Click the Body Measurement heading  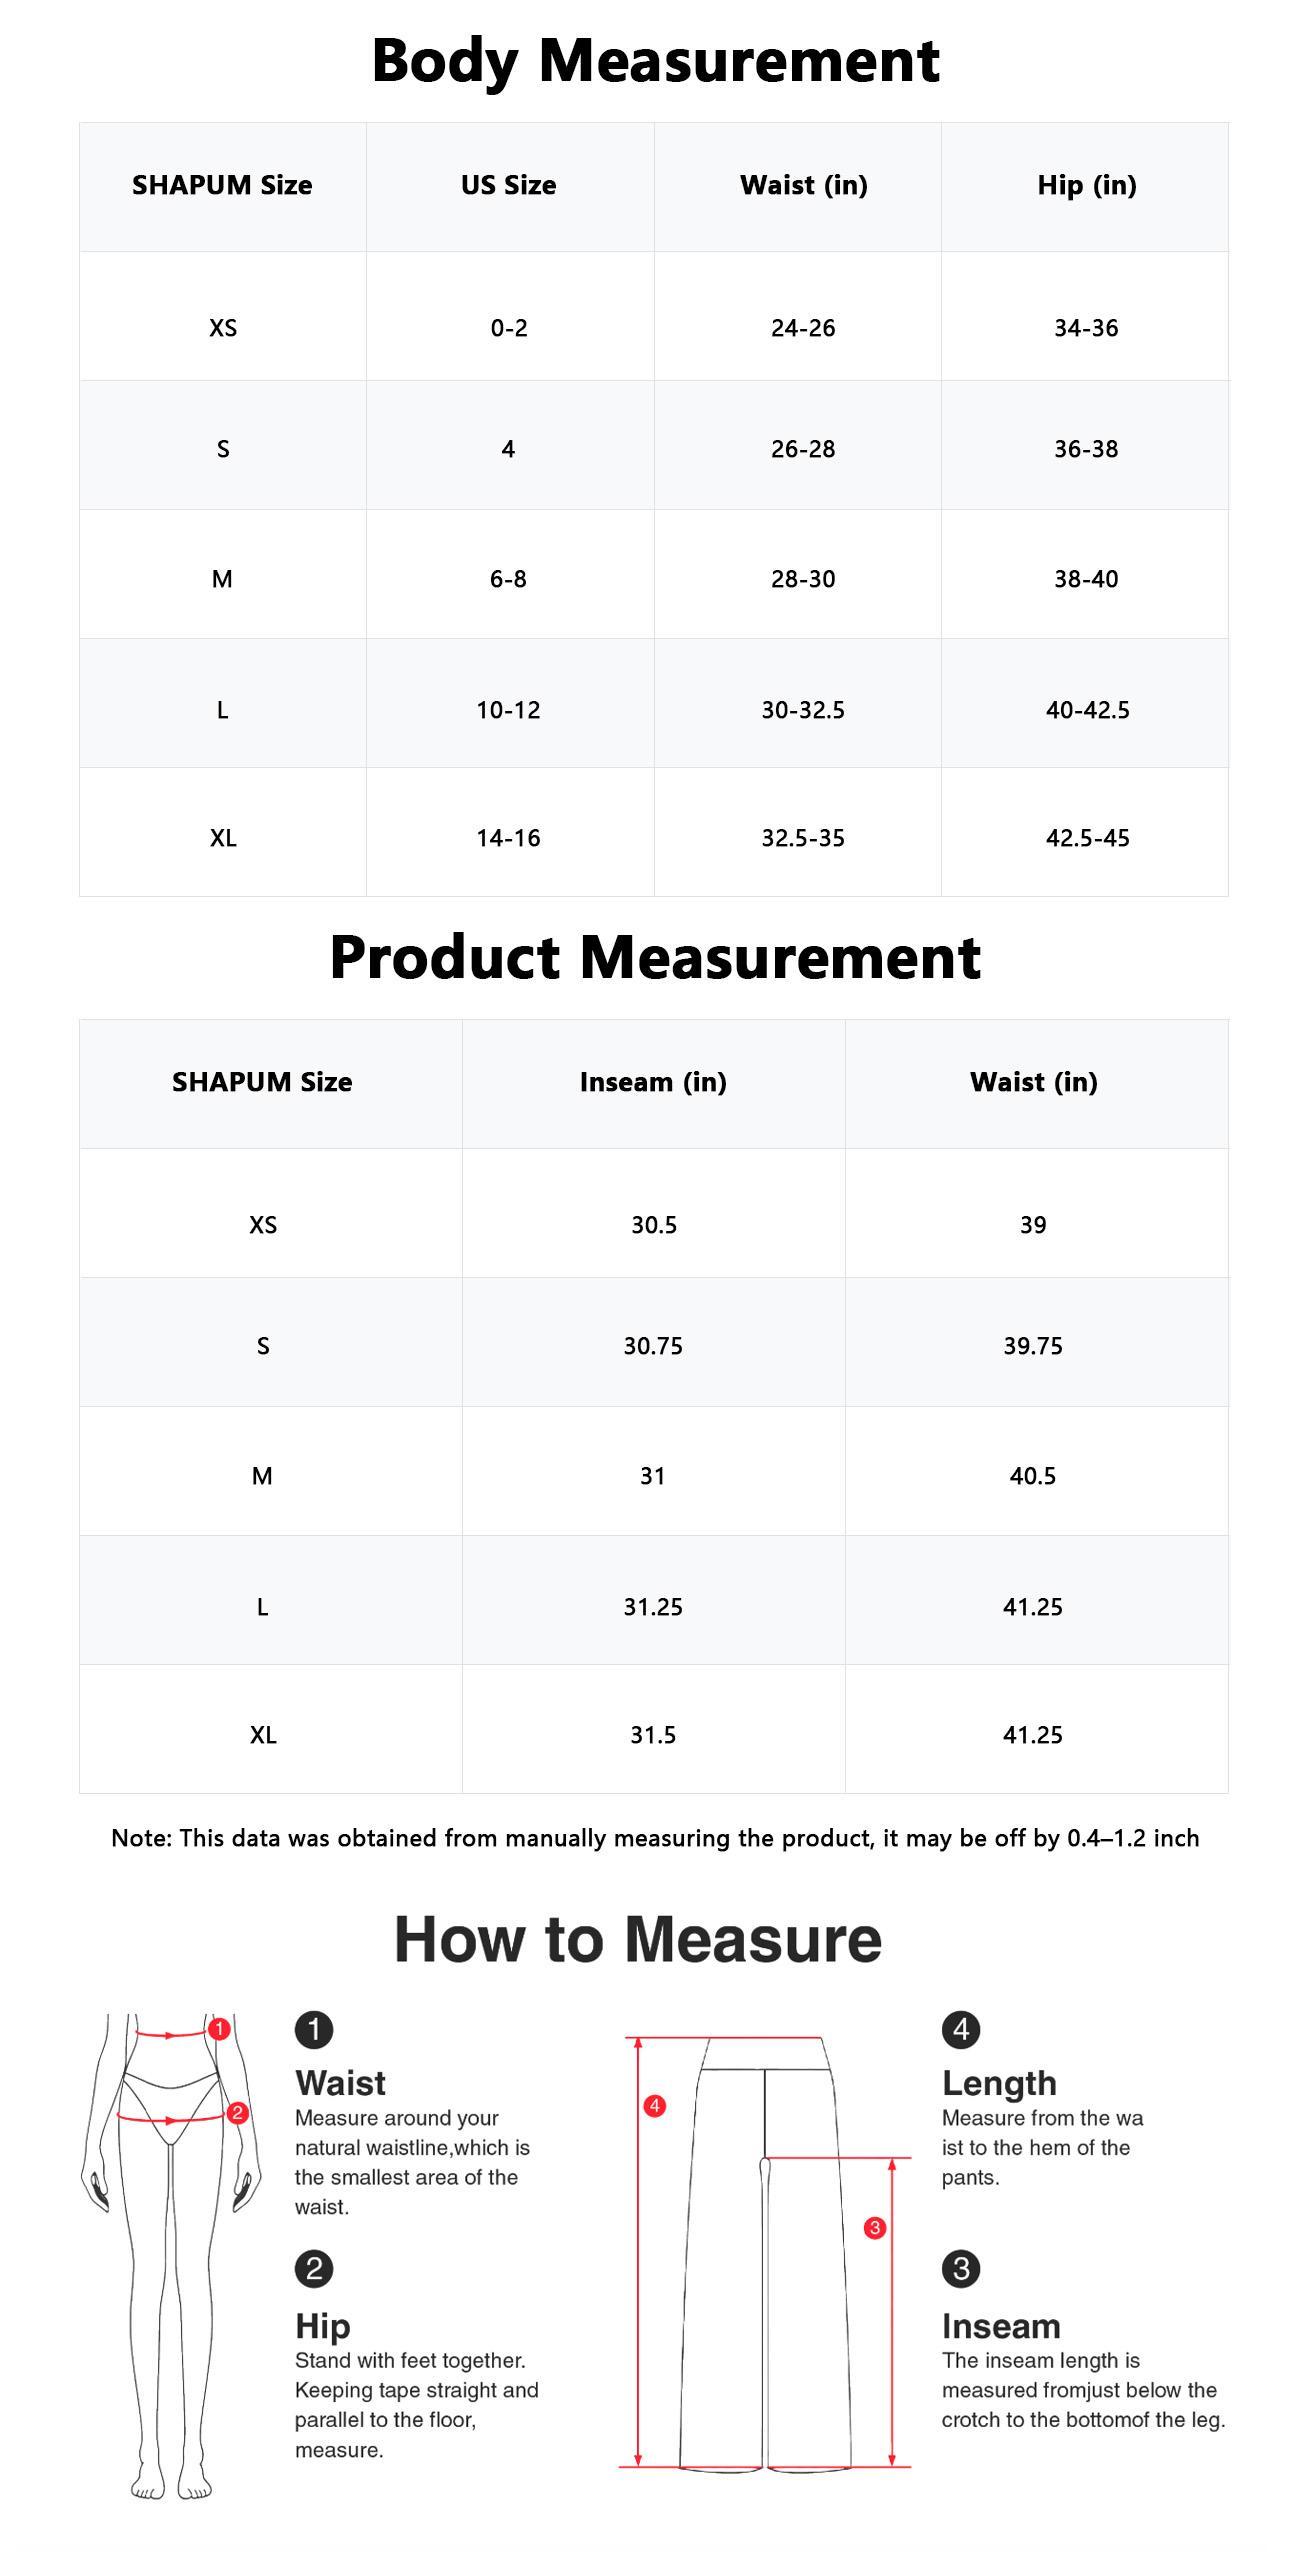(x=655, y=60)
